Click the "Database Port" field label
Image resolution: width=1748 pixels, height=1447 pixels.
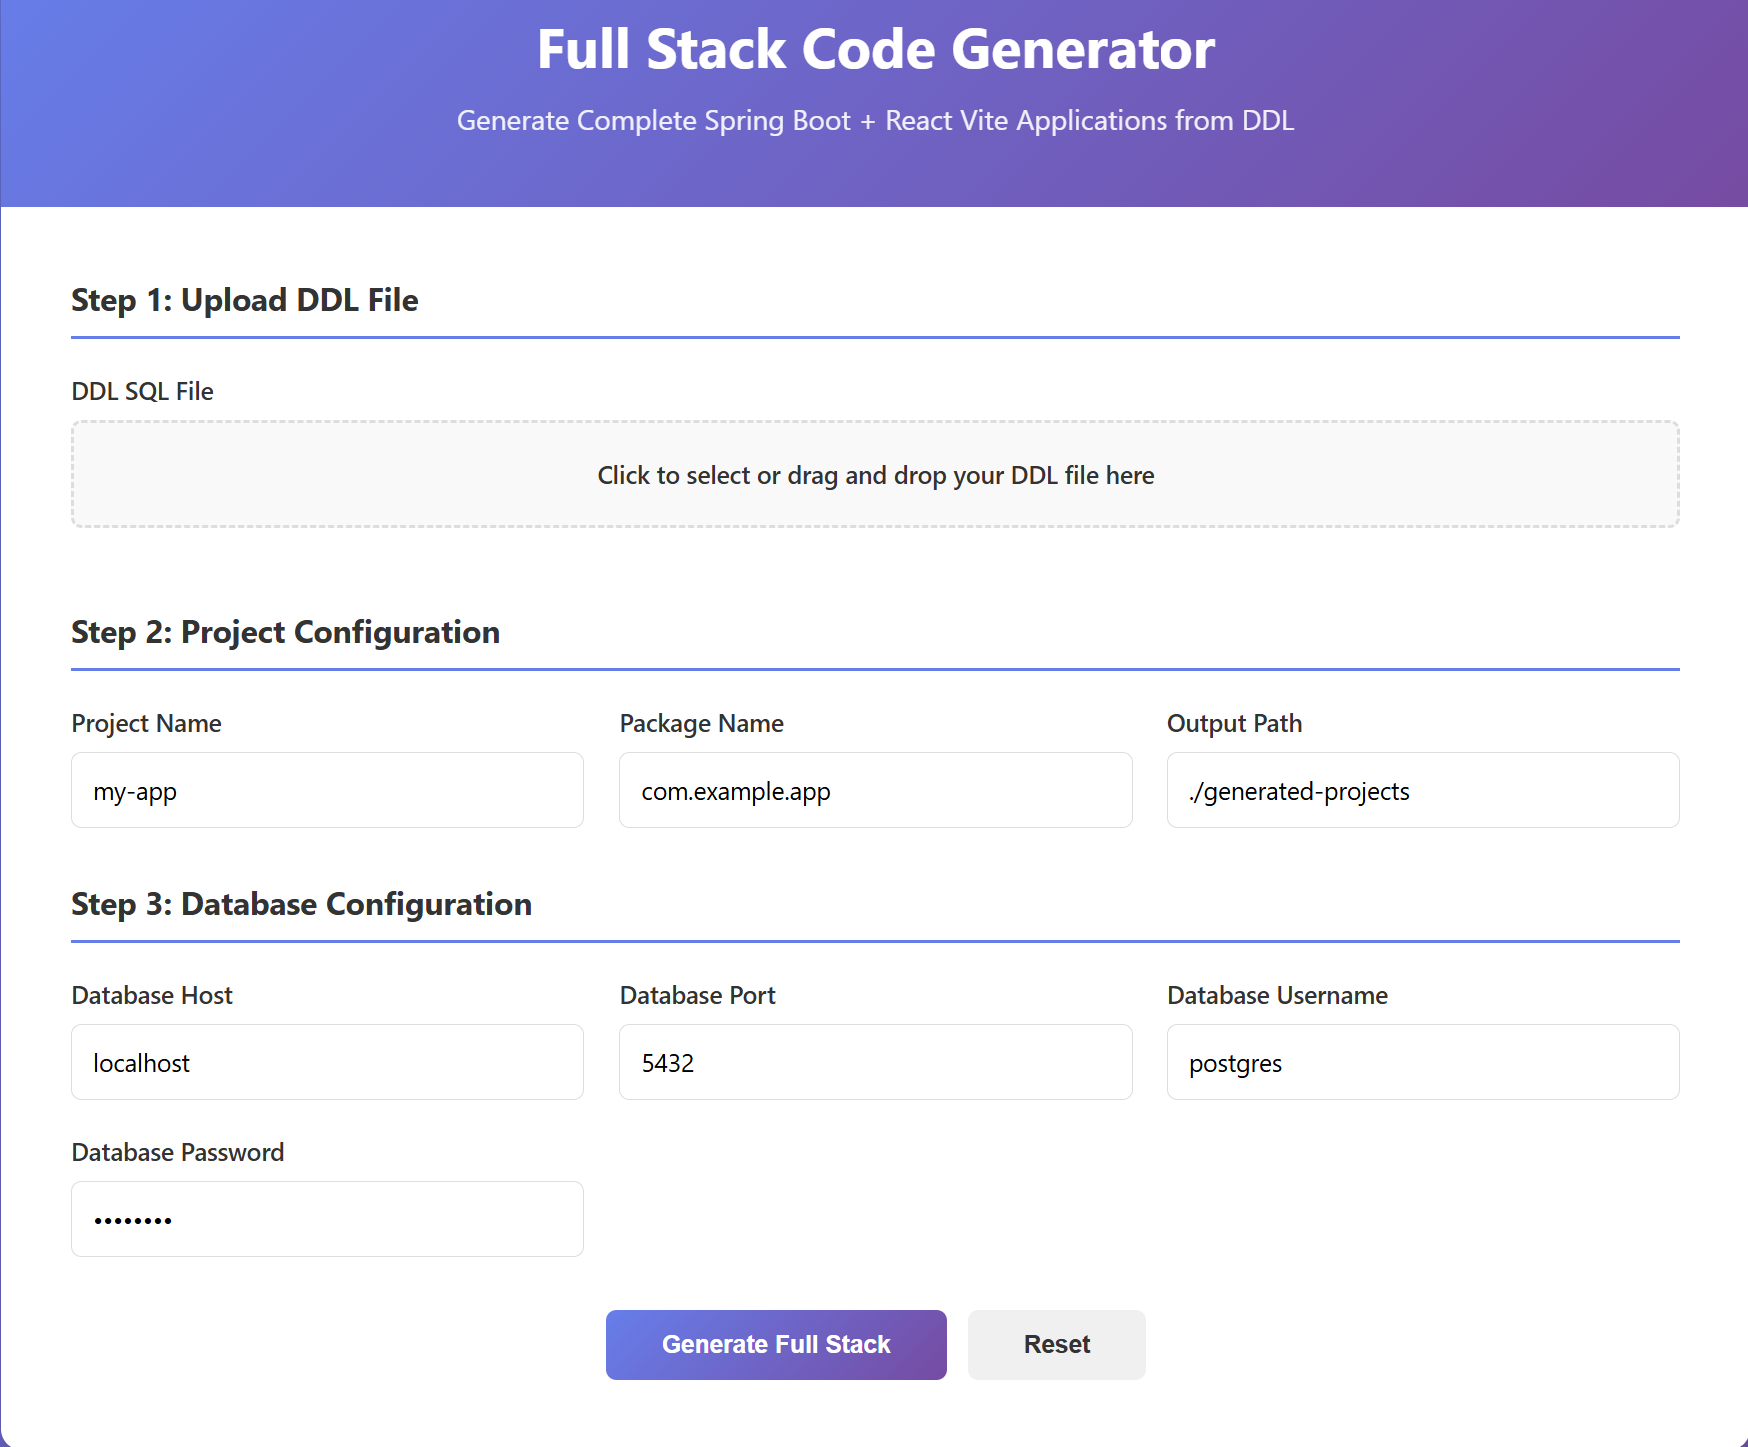(697, 995)
